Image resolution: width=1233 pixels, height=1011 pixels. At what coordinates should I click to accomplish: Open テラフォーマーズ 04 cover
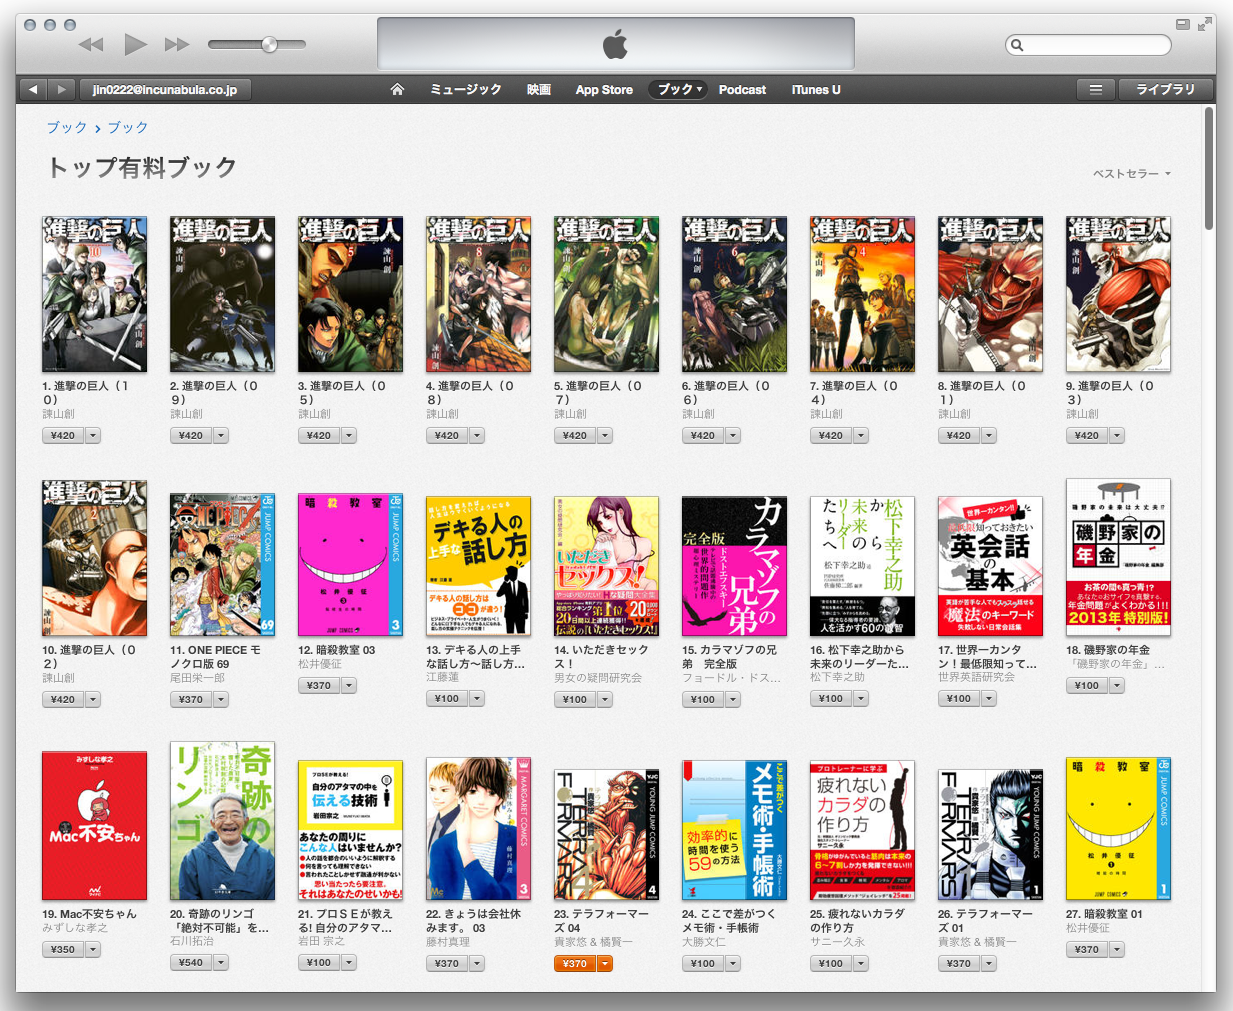coord(606,835)
